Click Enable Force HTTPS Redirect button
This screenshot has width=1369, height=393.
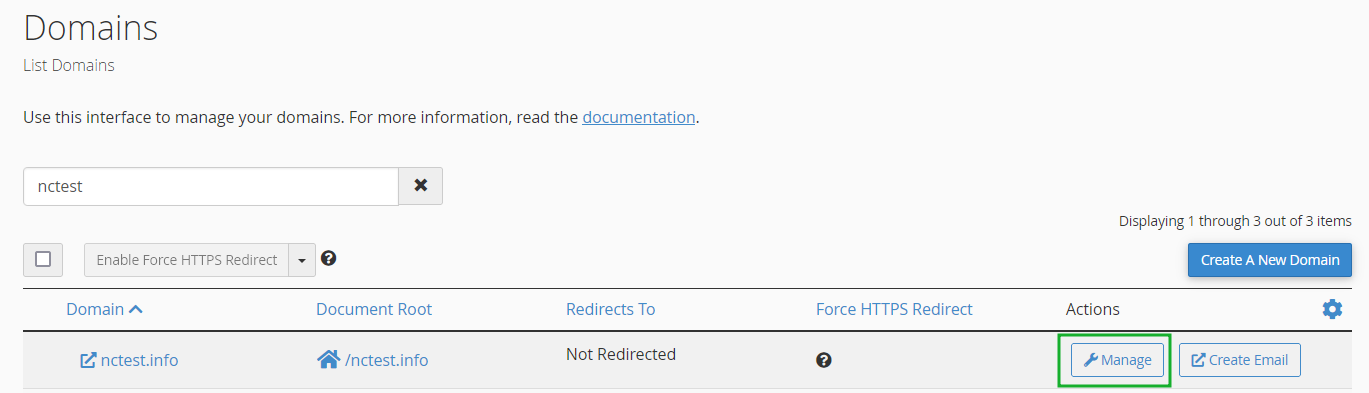186,260
